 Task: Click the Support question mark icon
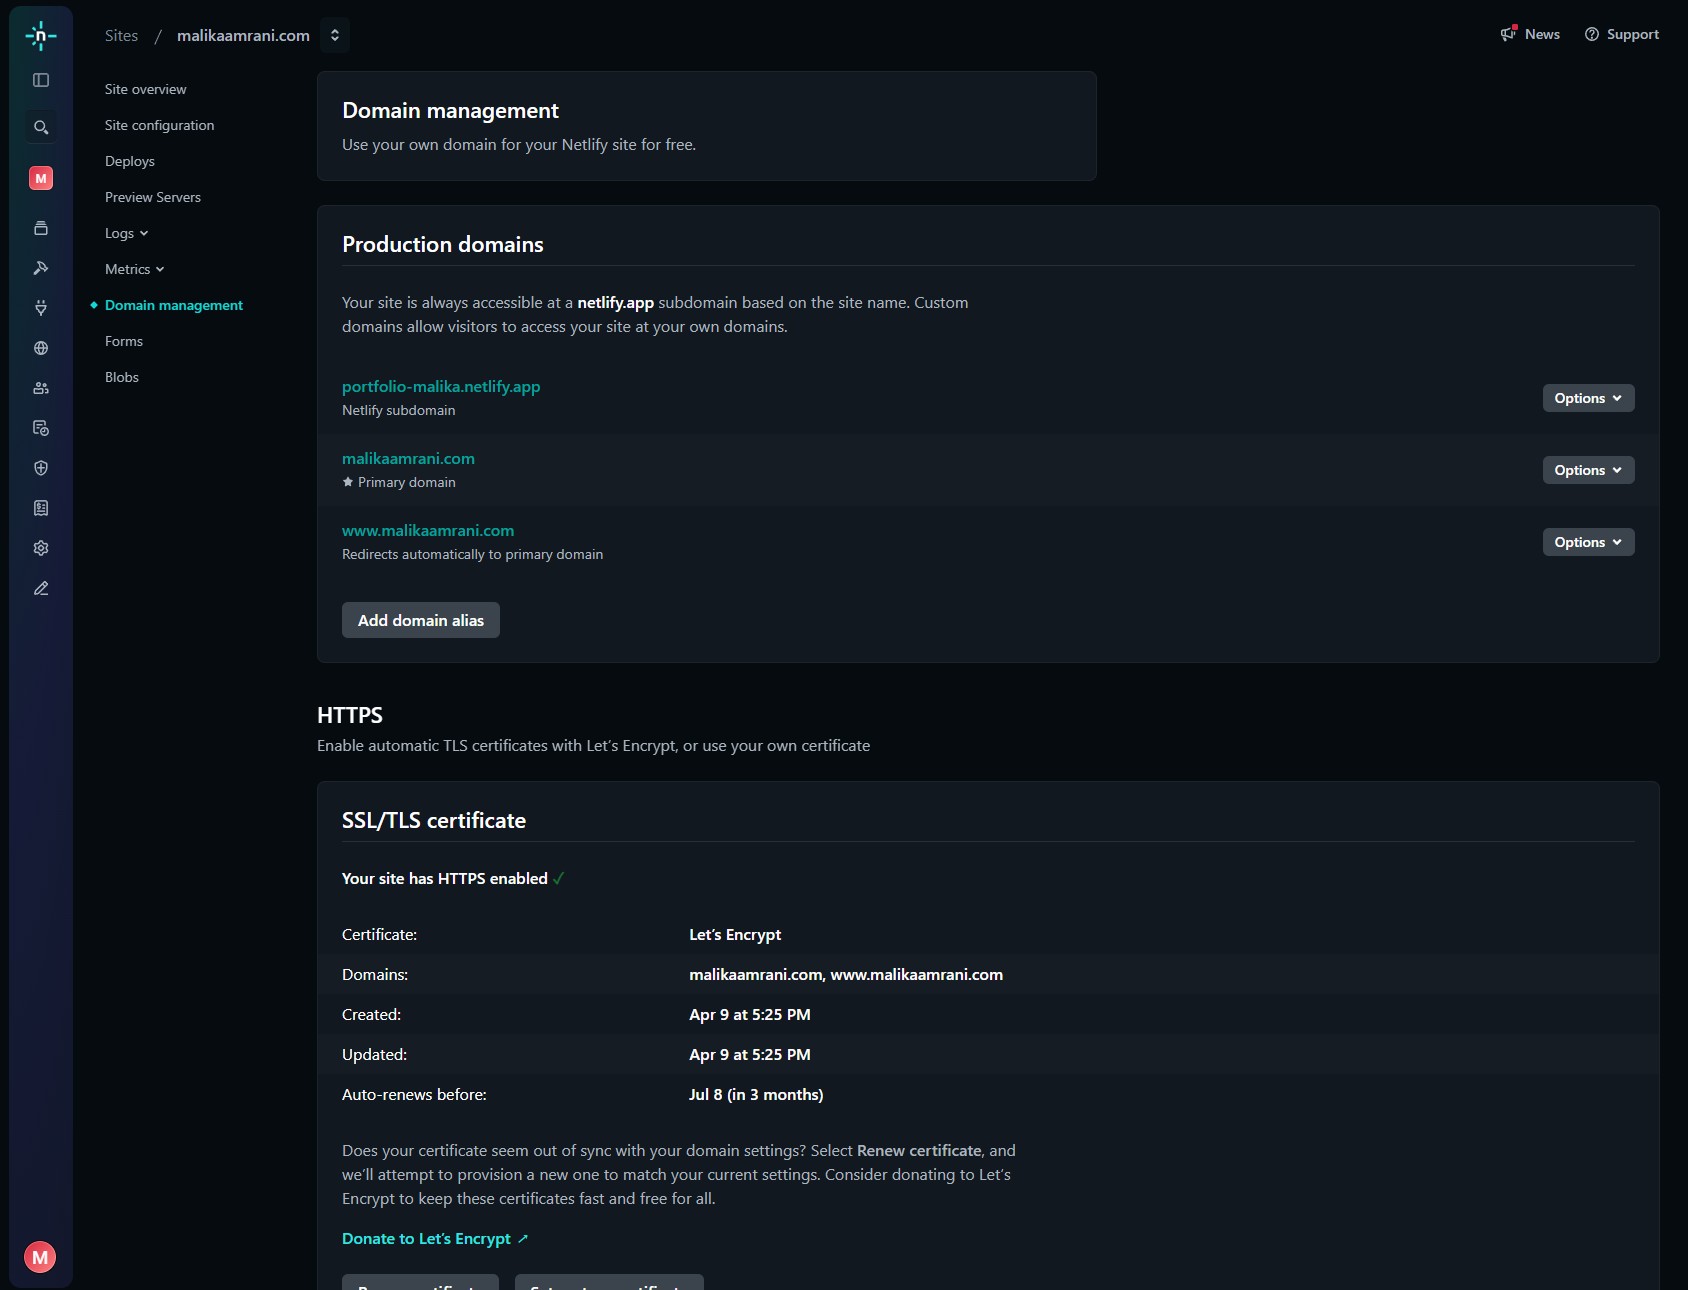click(1592, 34)
